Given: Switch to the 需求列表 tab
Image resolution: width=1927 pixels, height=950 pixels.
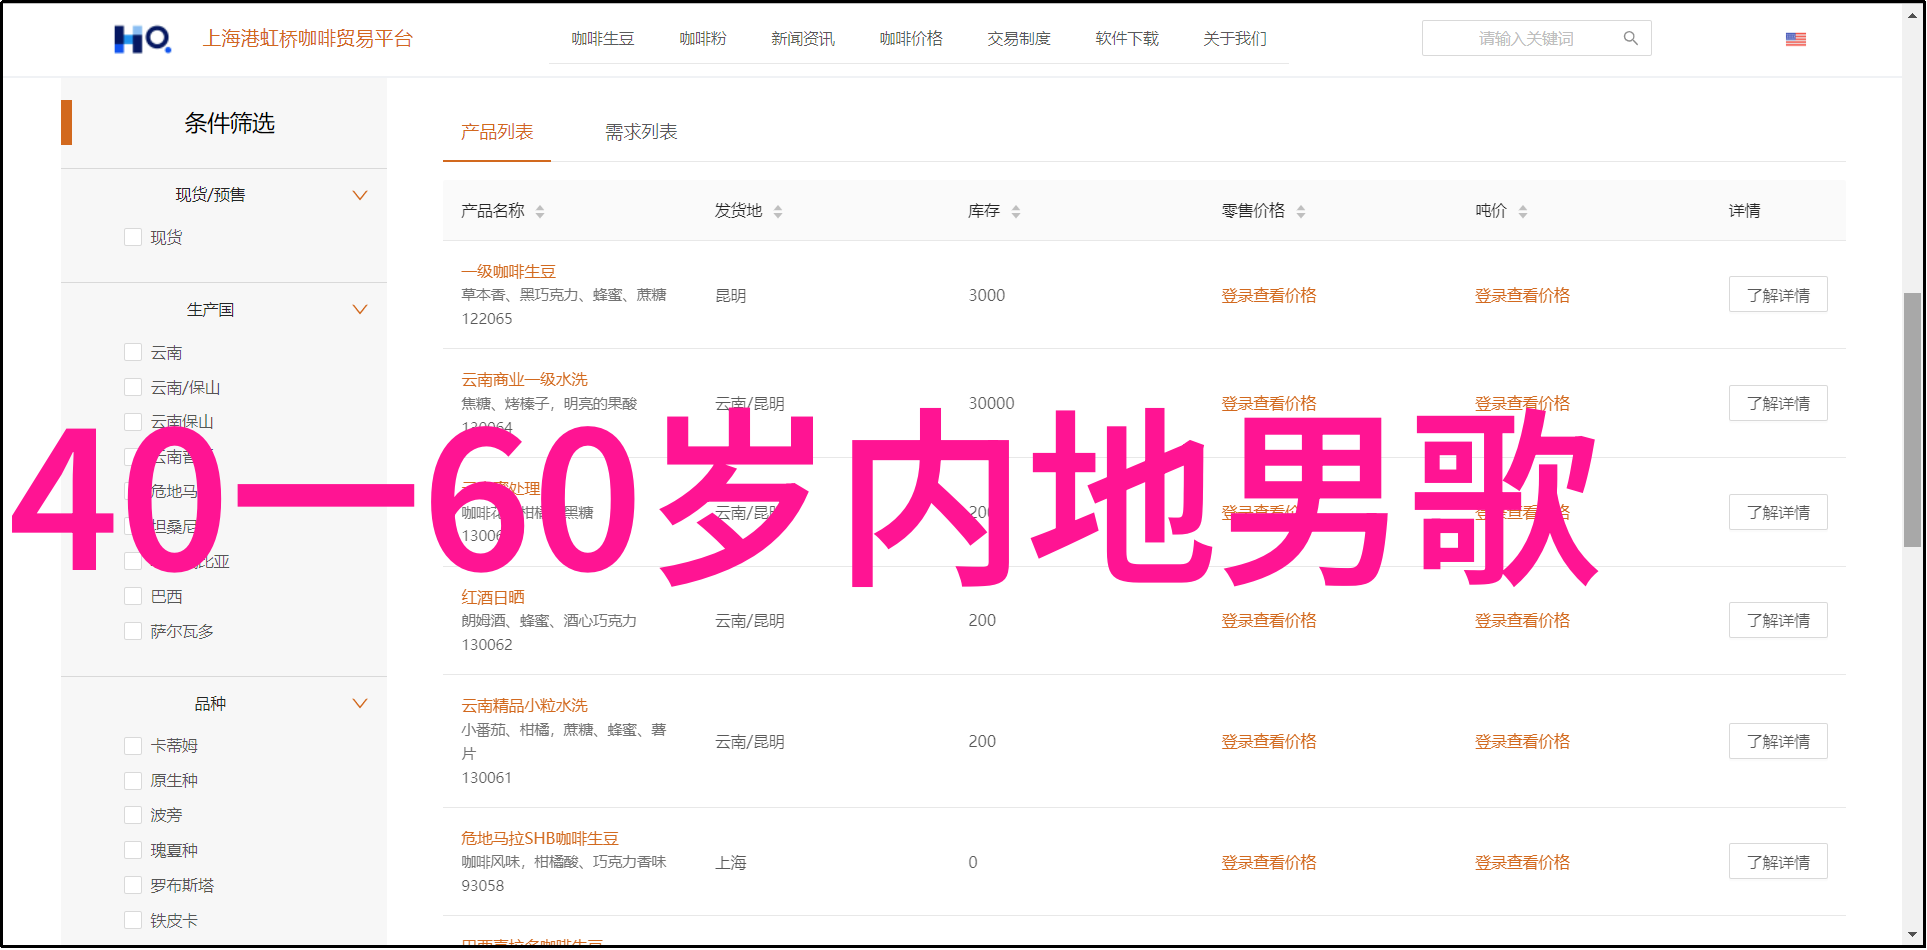Looking at the screenshot, I should coord(641,132).
